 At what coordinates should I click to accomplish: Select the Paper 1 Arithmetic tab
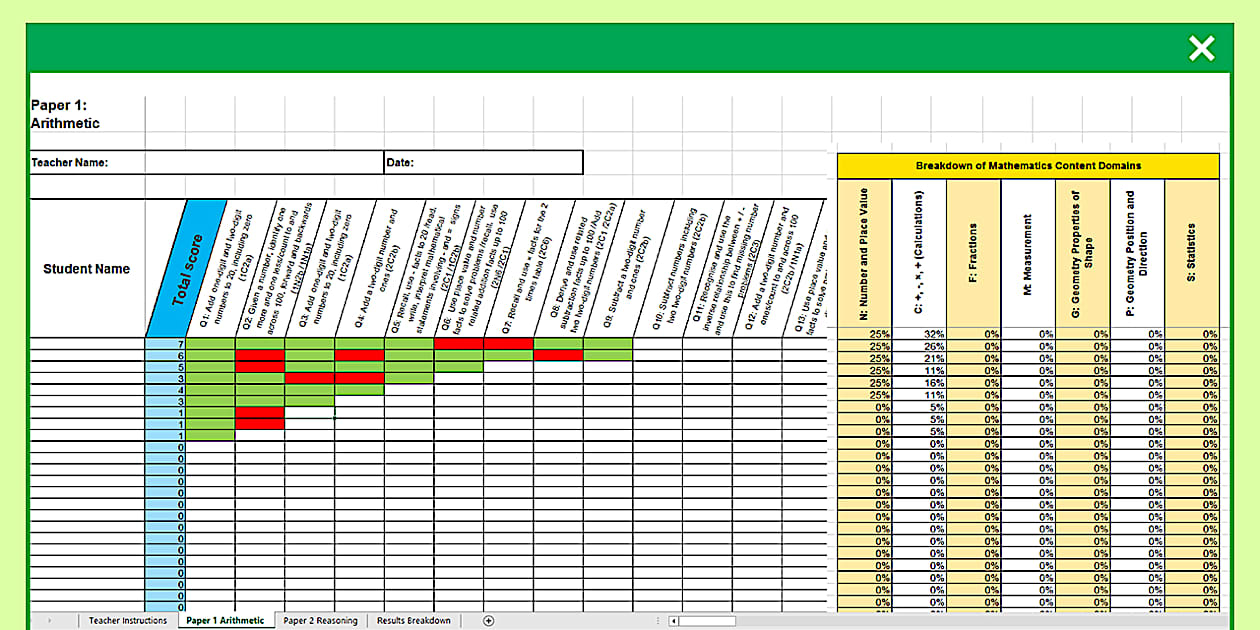[x=225, y=621]
